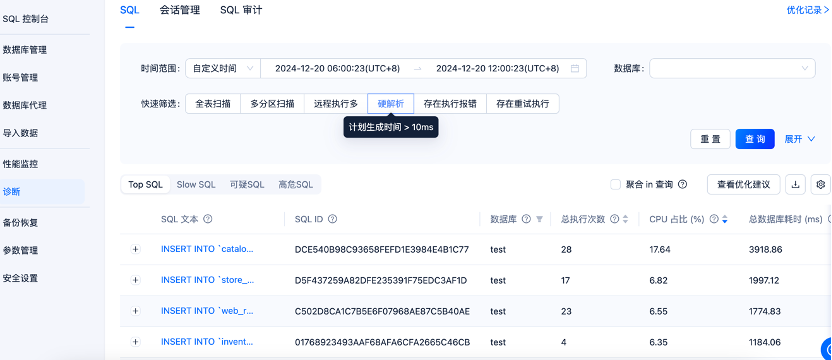Toggle 全表扫描 quick filter
The width and height of the screenshot is (832, 360).
[213, 104]
